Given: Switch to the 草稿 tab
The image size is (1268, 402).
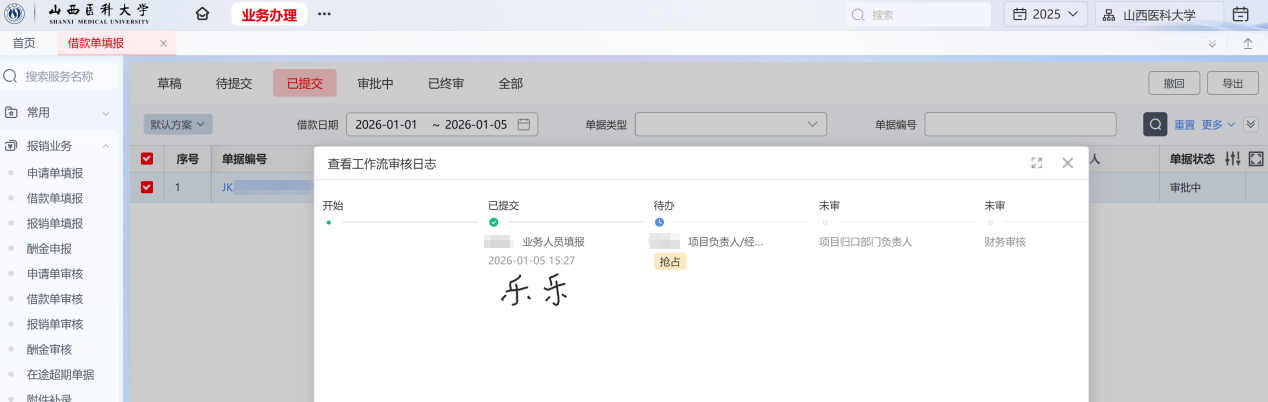Looking at the screenshot, I should pyautogui.click(x=175, y=84).
